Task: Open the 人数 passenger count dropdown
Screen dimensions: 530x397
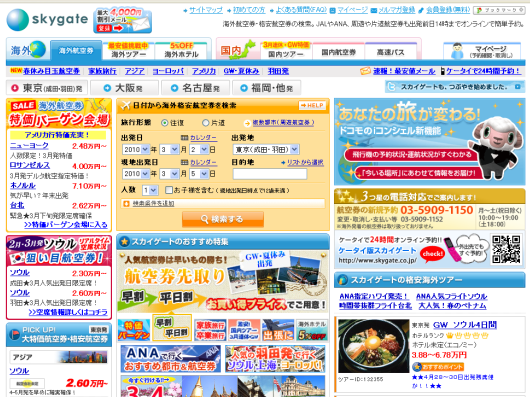Action: 150,190
